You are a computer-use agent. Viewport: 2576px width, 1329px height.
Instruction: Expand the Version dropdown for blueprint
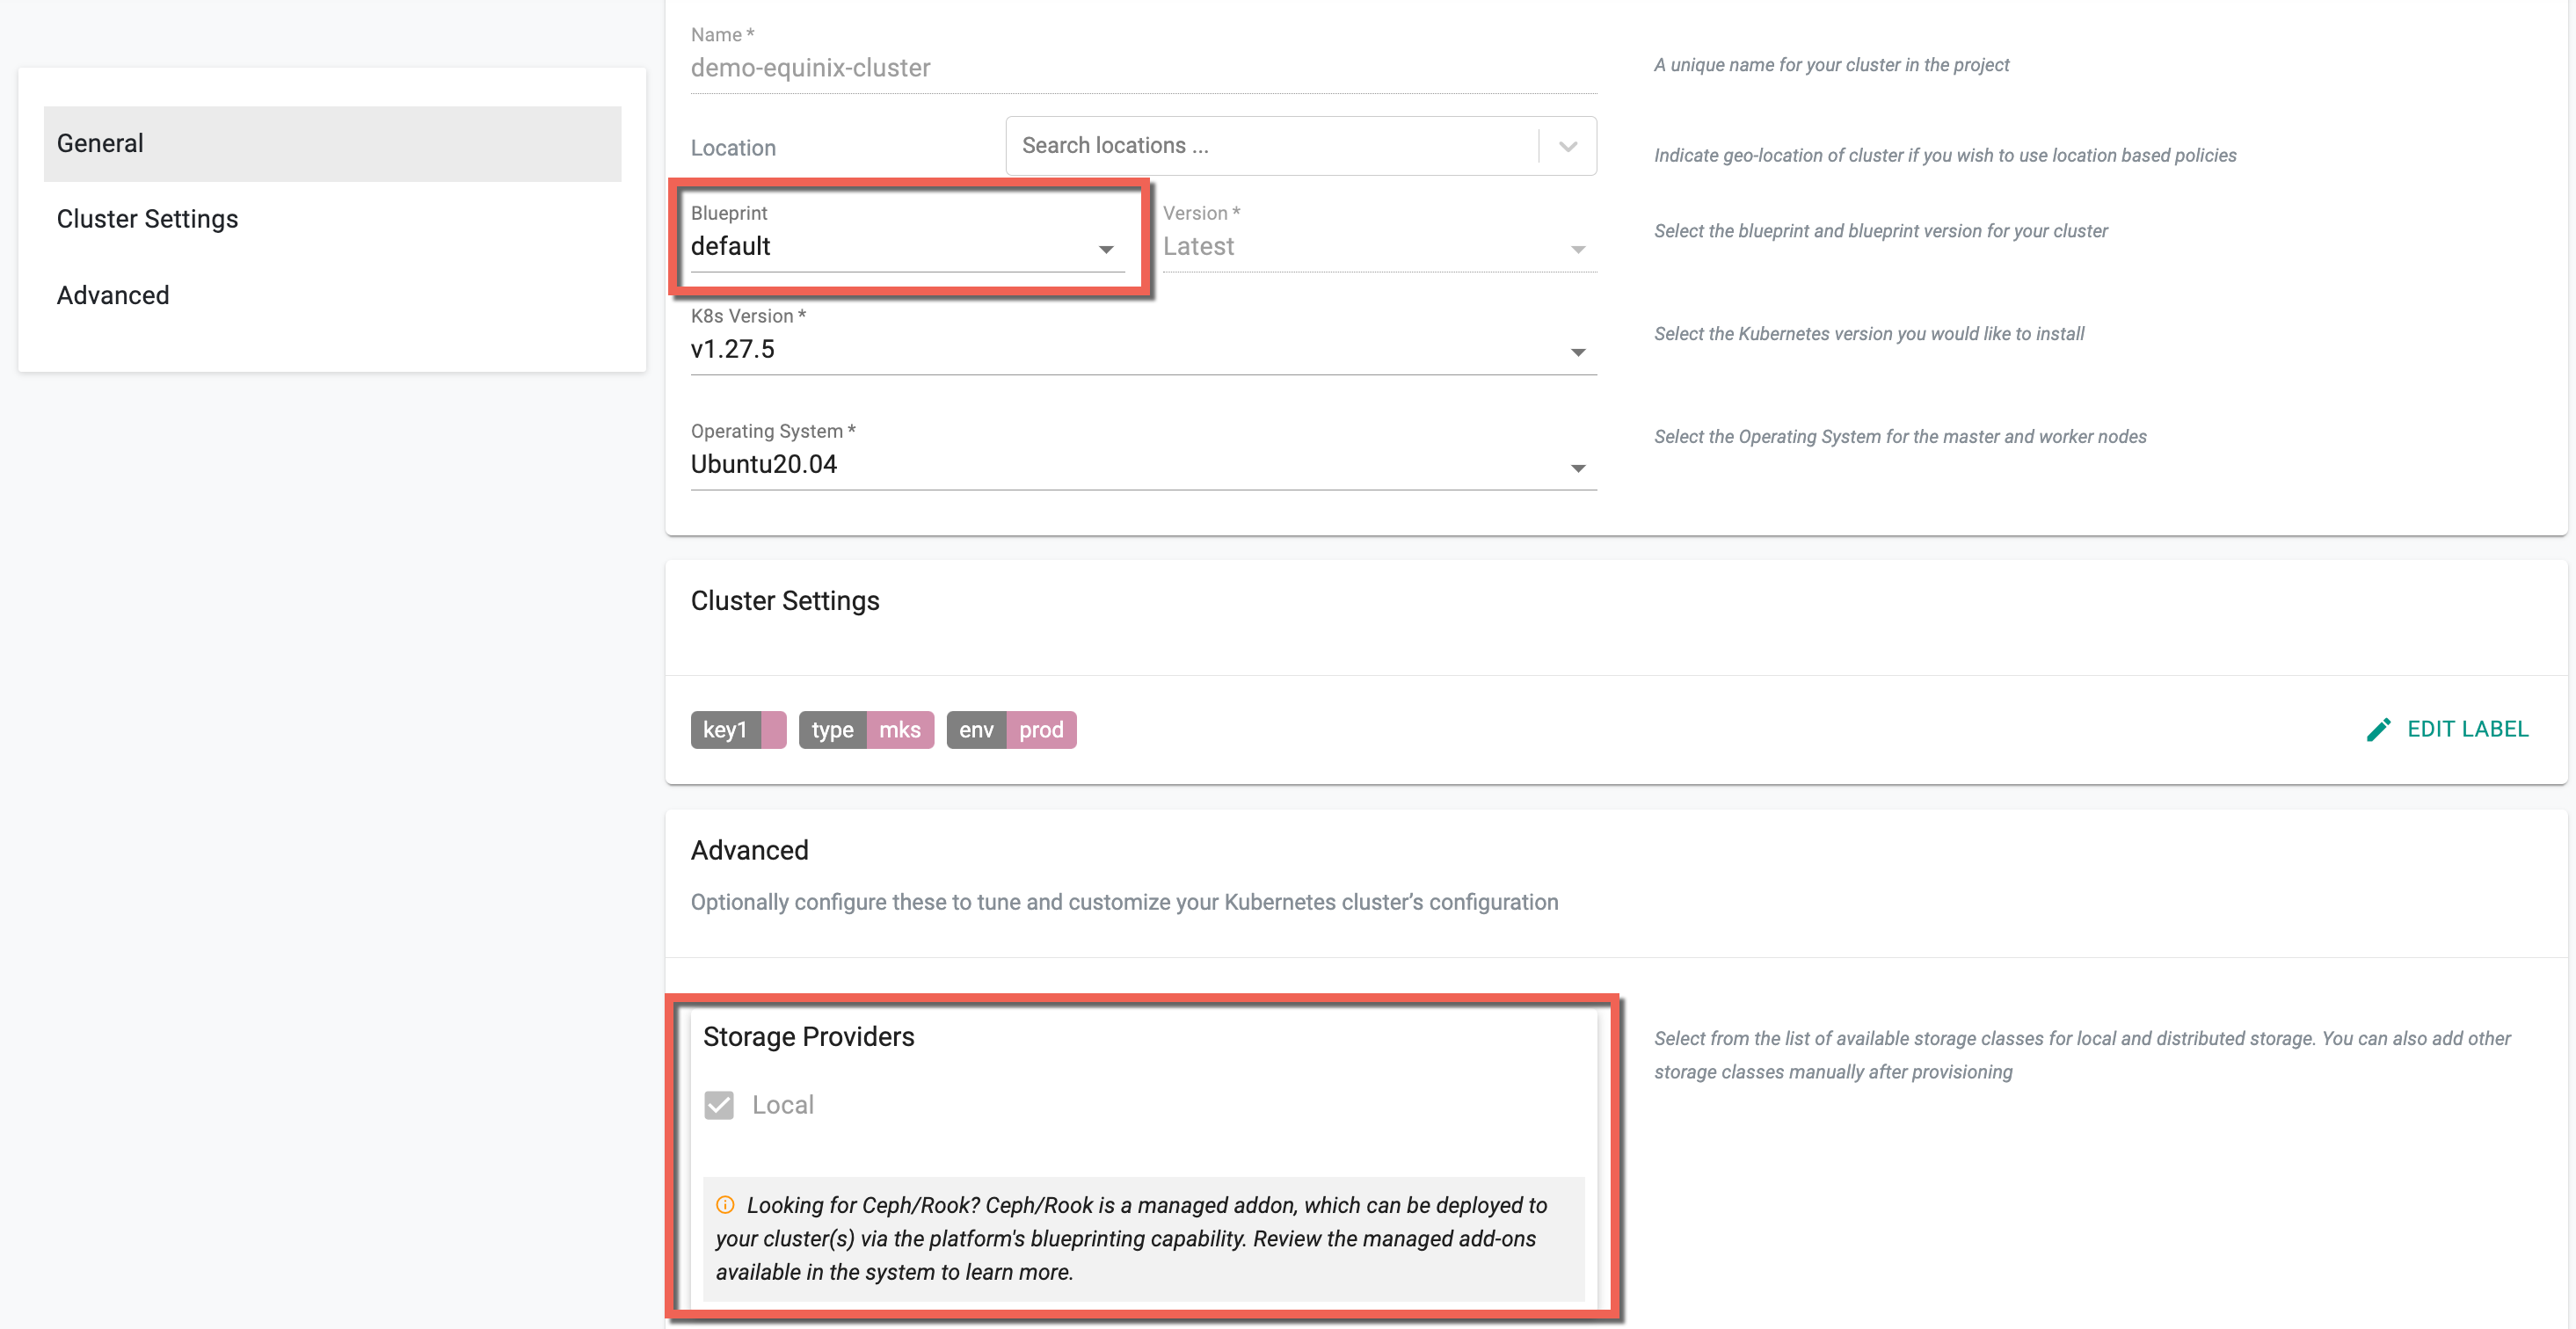[x=1576, y=248]
